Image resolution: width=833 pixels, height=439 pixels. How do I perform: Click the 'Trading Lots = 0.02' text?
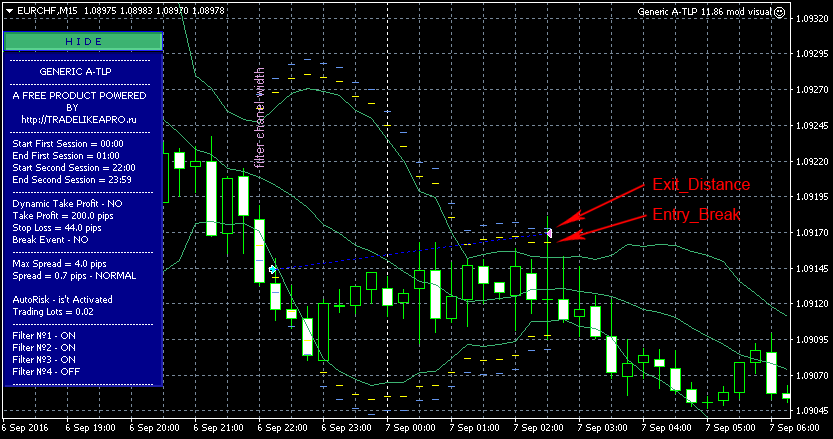coord(53,312)
